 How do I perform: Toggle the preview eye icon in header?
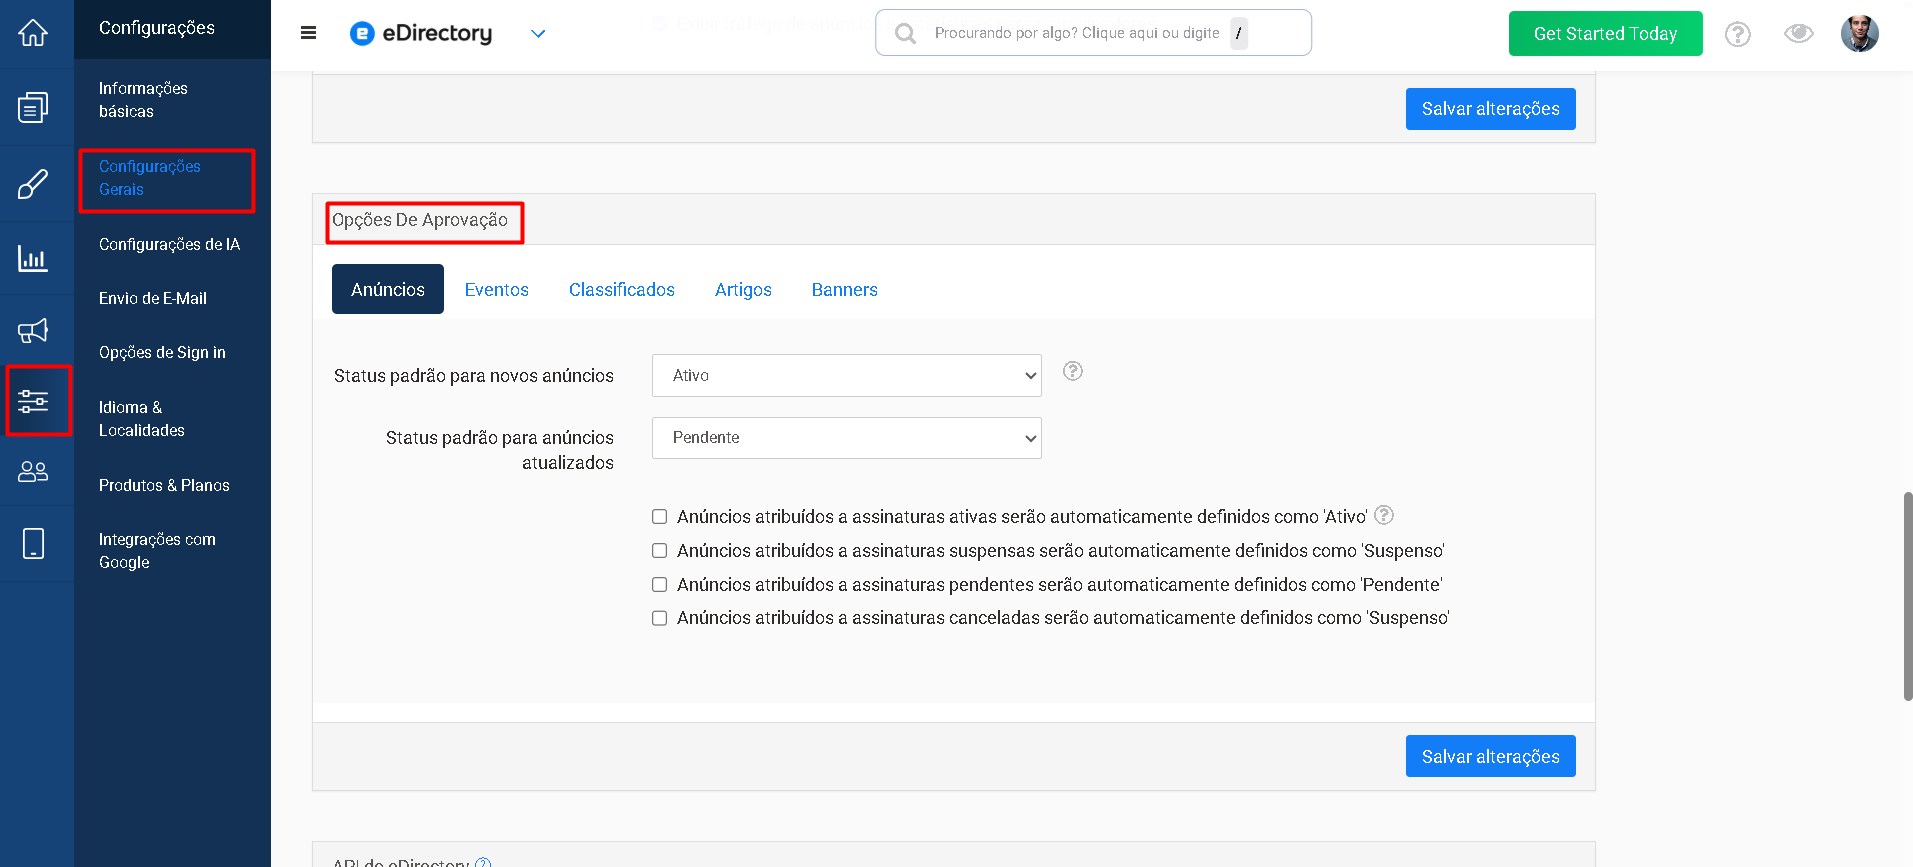[1798, 34]
